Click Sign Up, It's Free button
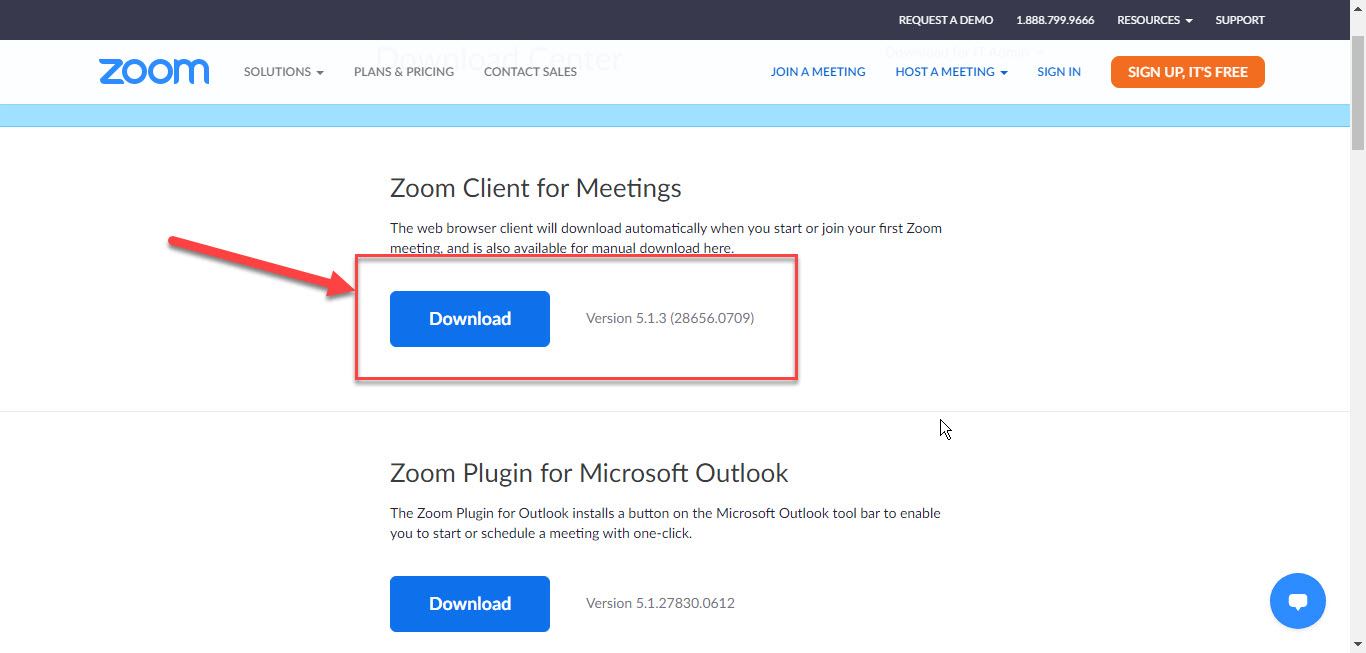The height and width of the screenshot is (653, 1366). 1188,72
